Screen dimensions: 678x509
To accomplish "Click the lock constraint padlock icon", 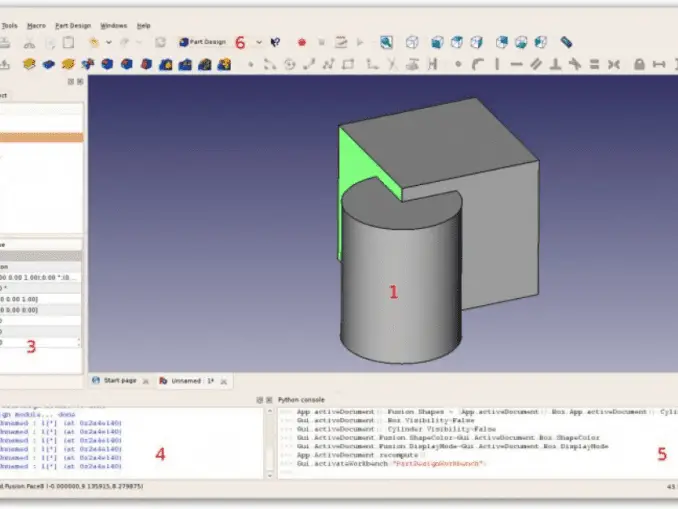I will pyautogui.click(x=639, y=64).
